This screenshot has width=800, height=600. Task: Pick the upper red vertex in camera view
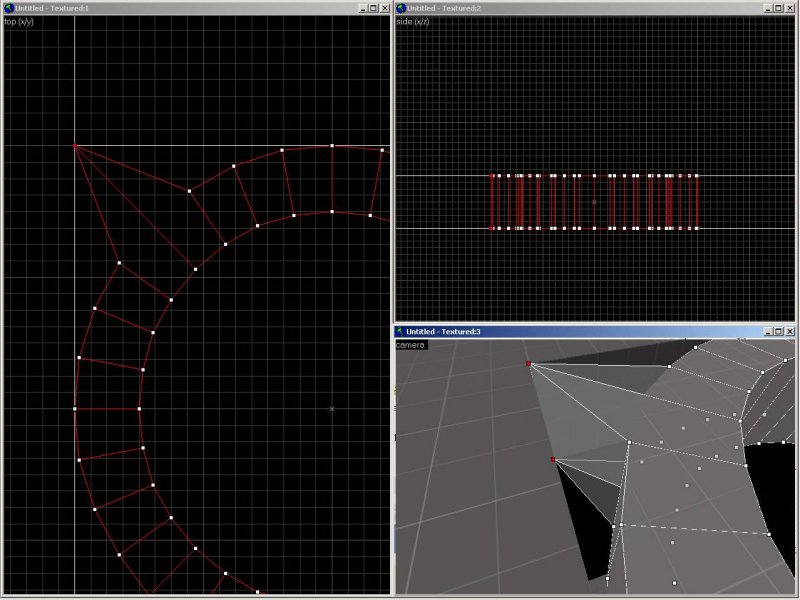coord(529,364)
